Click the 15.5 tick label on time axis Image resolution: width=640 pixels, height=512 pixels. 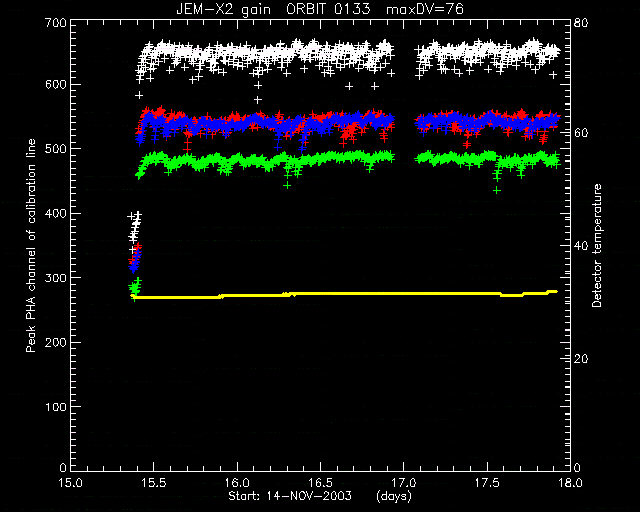154,483
